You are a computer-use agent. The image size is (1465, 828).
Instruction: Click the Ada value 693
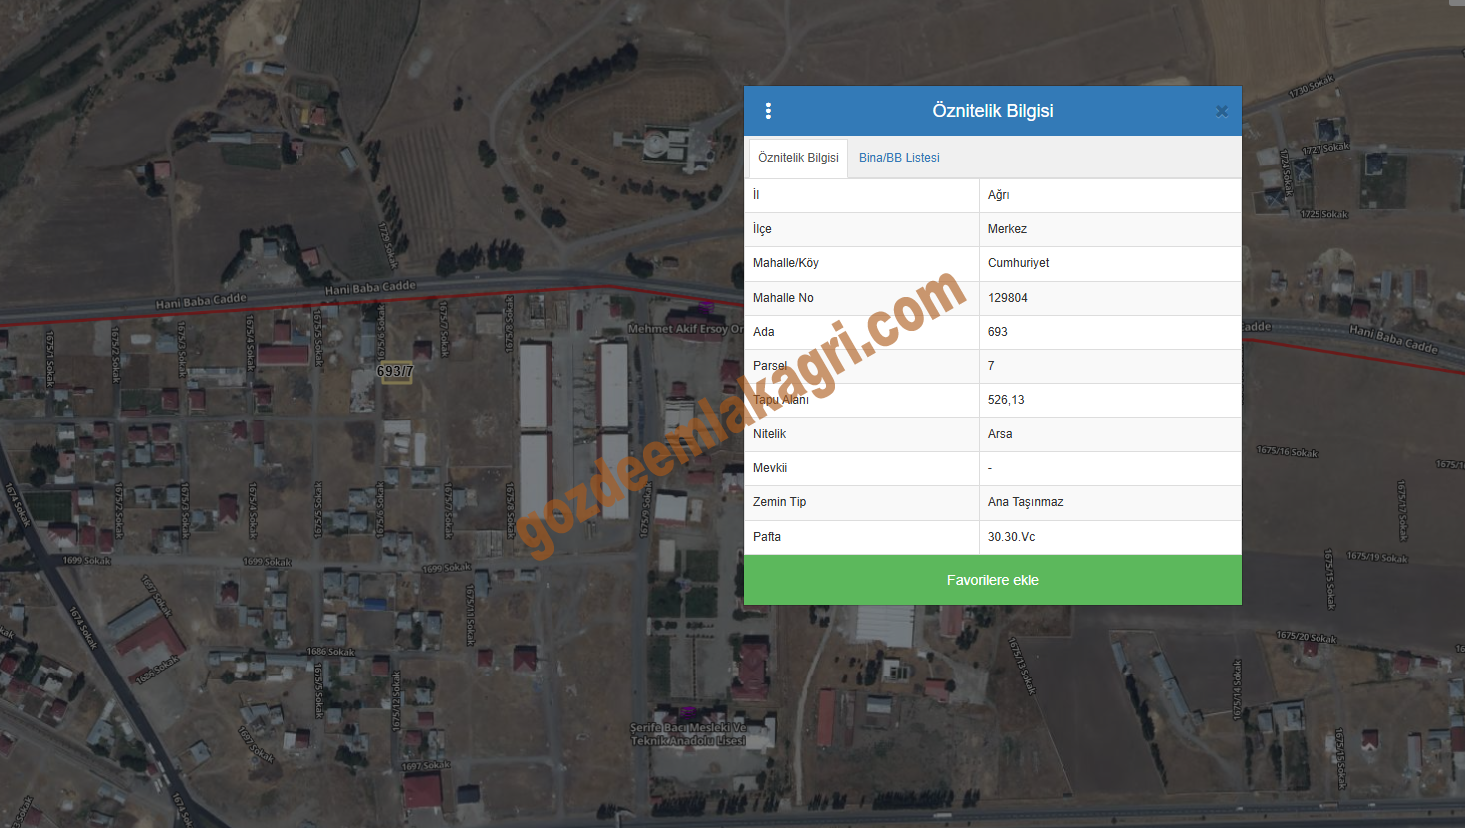click(x=997, y=332)
